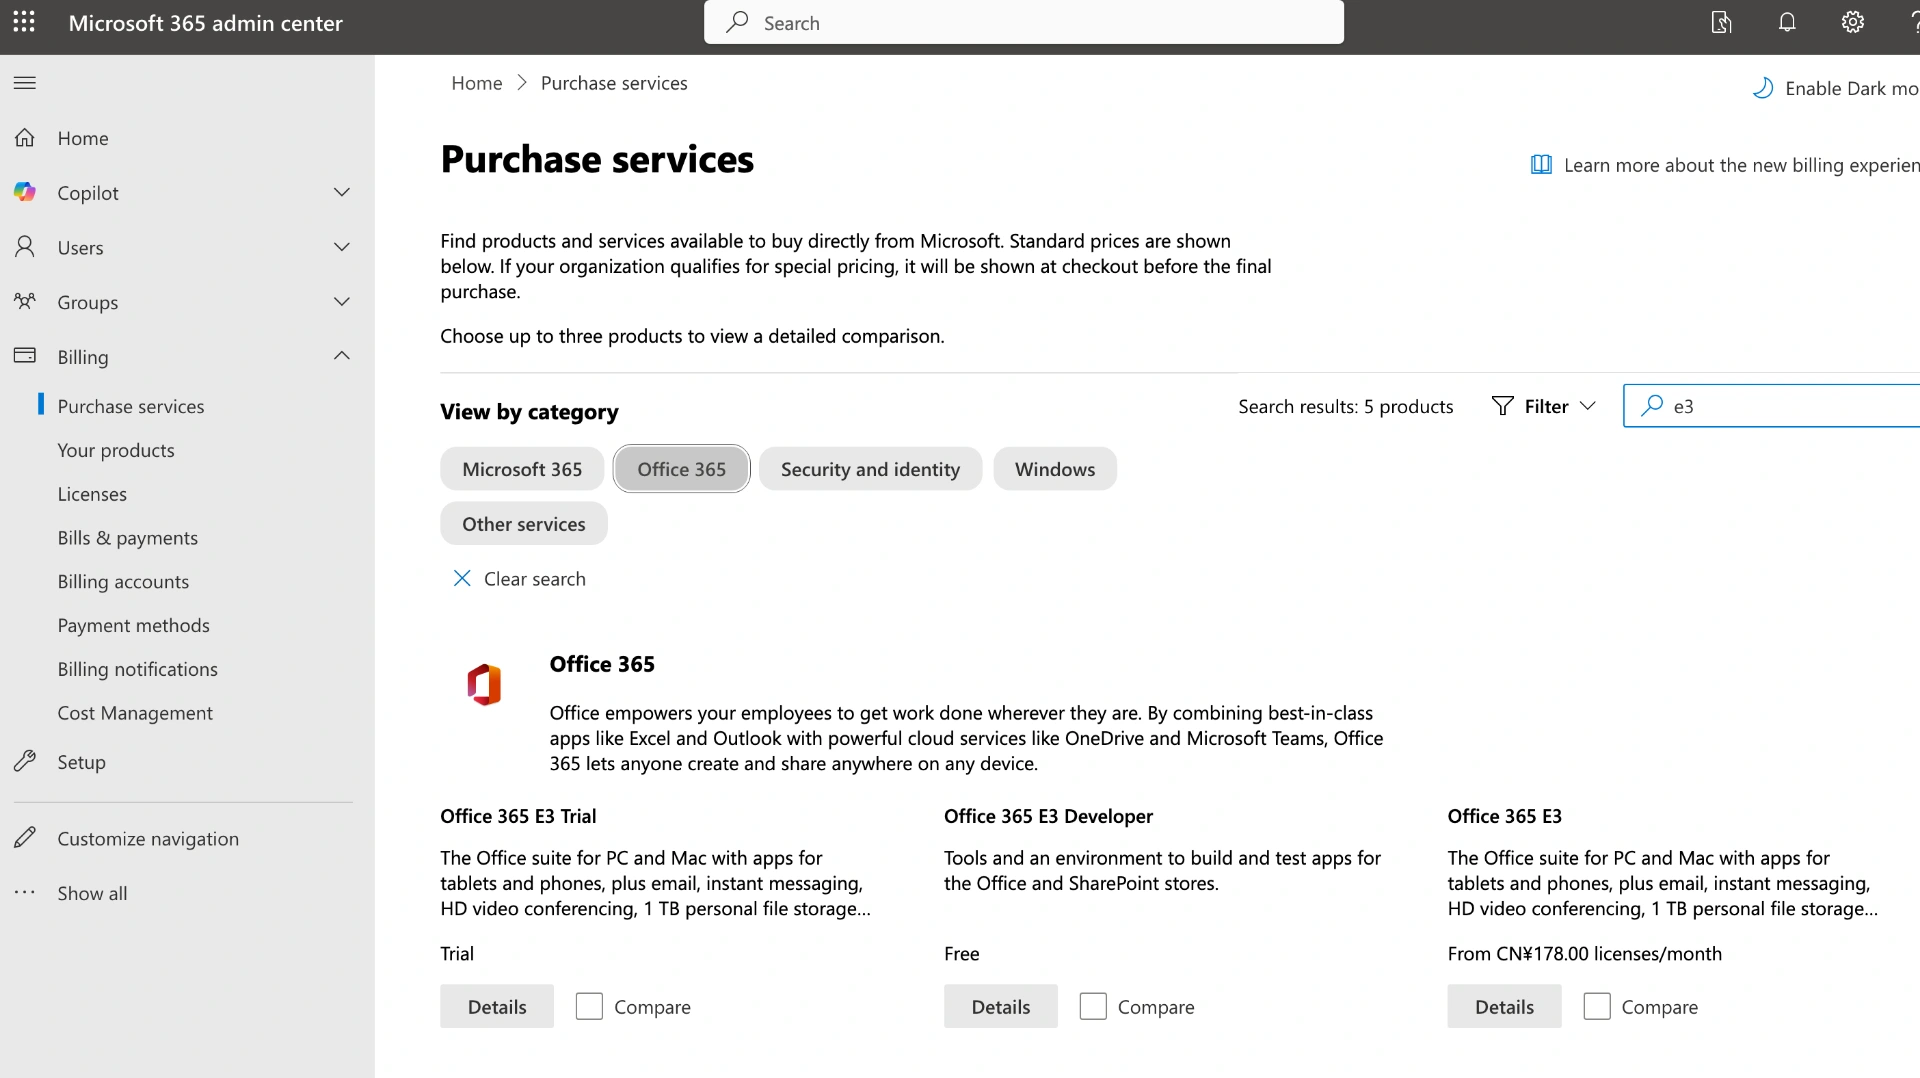The height and width of the screenshot is (1078, 1920).
Task: Open Licenses in the Billing menu
Action: [92, 494]
